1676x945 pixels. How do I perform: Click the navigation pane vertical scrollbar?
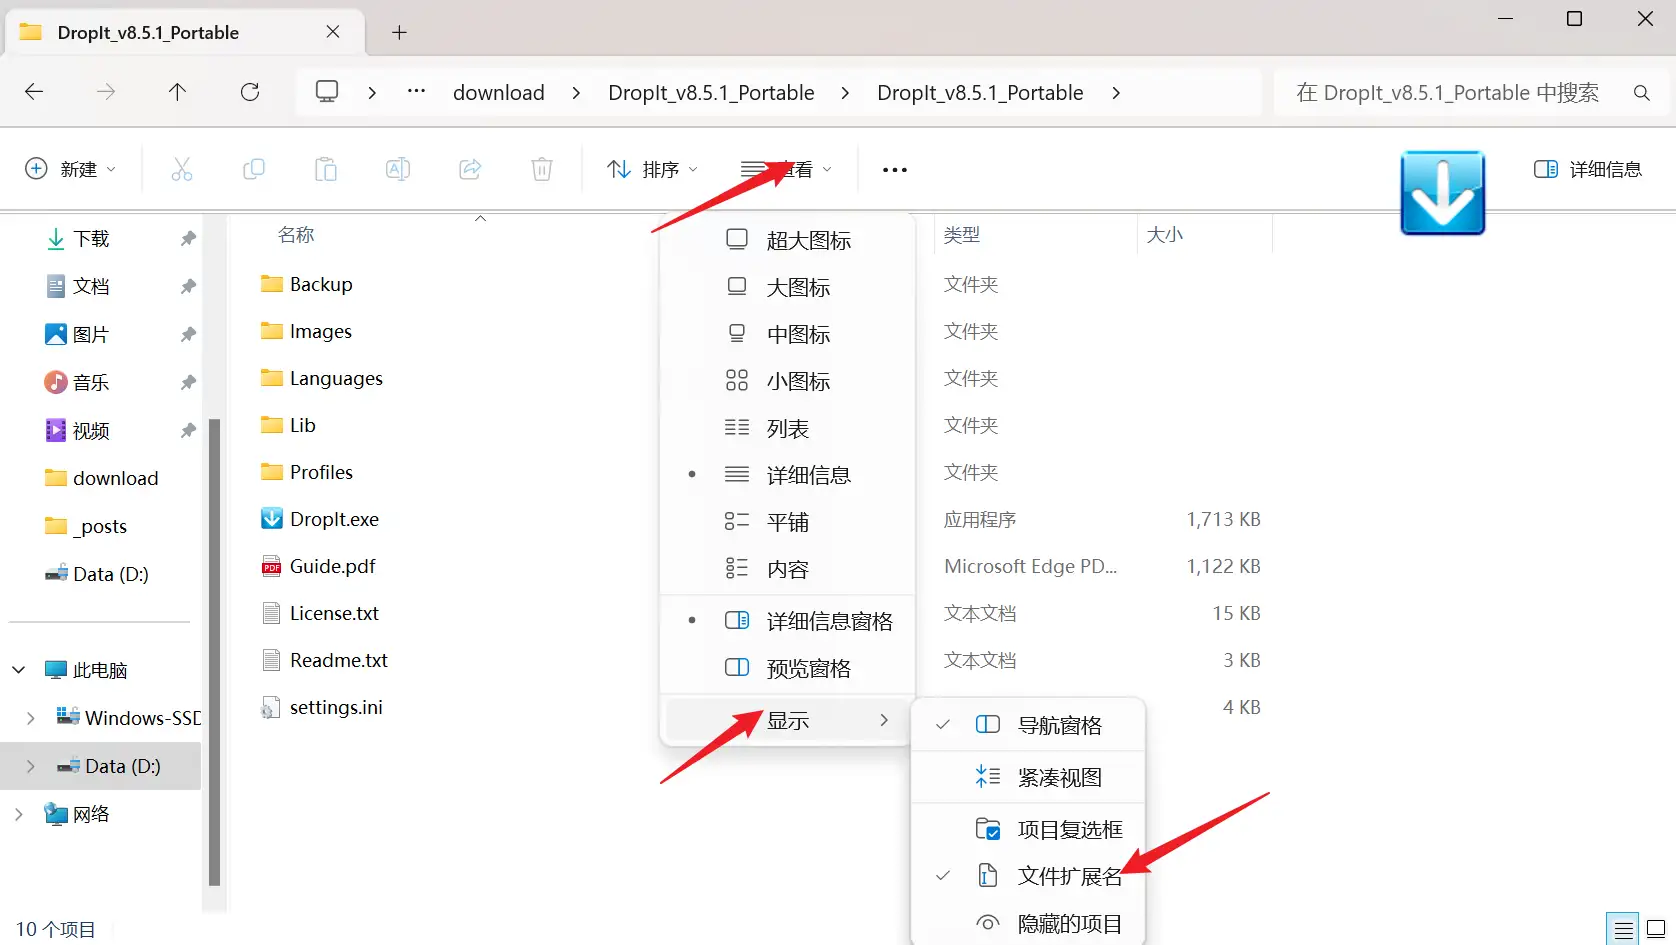[214, 650]
